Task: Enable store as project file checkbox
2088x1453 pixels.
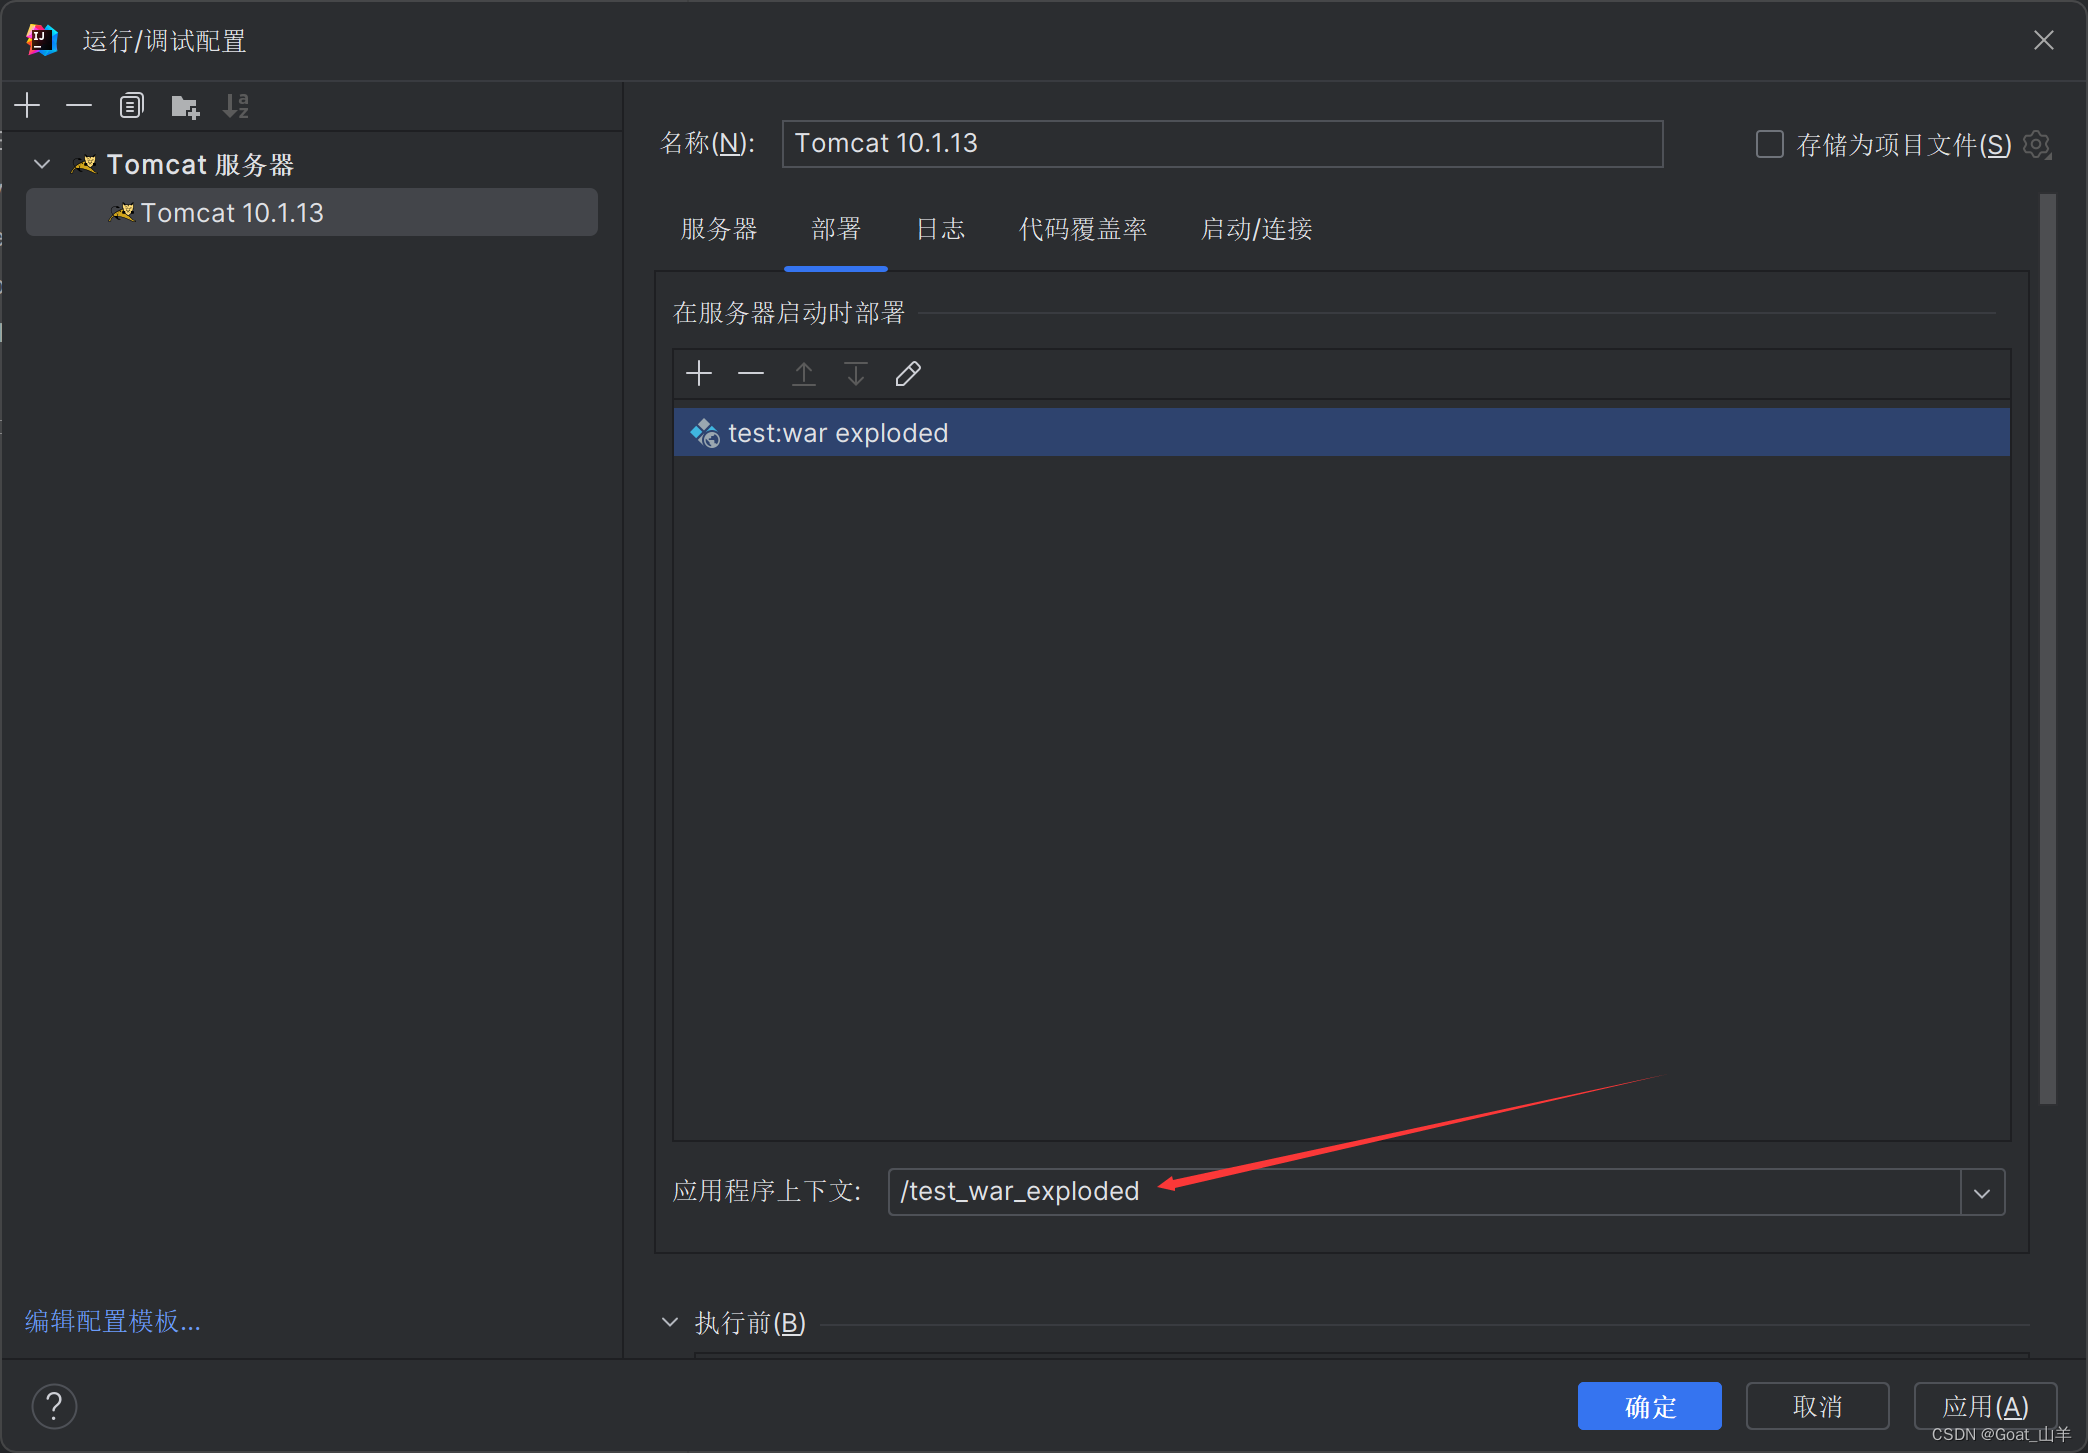Action: (x=1769, y=144)
